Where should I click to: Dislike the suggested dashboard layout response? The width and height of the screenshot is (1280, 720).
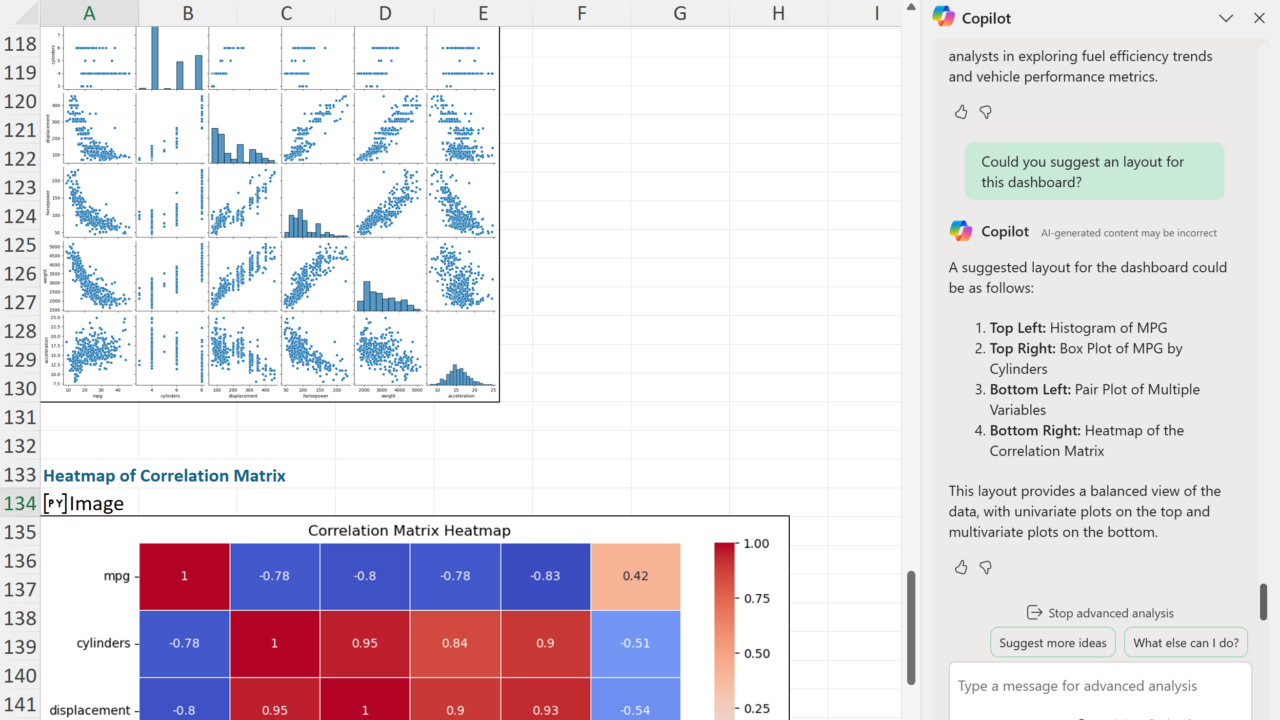click(985, 567)
